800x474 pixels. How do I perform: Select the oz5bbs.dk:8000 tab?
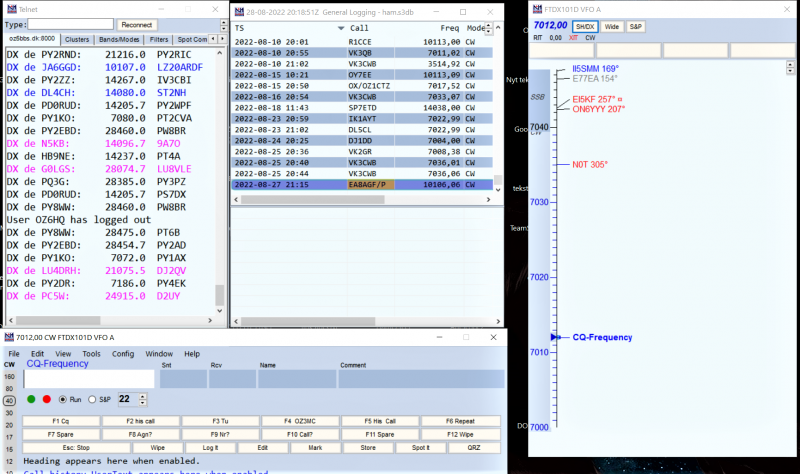coord(32,39)
